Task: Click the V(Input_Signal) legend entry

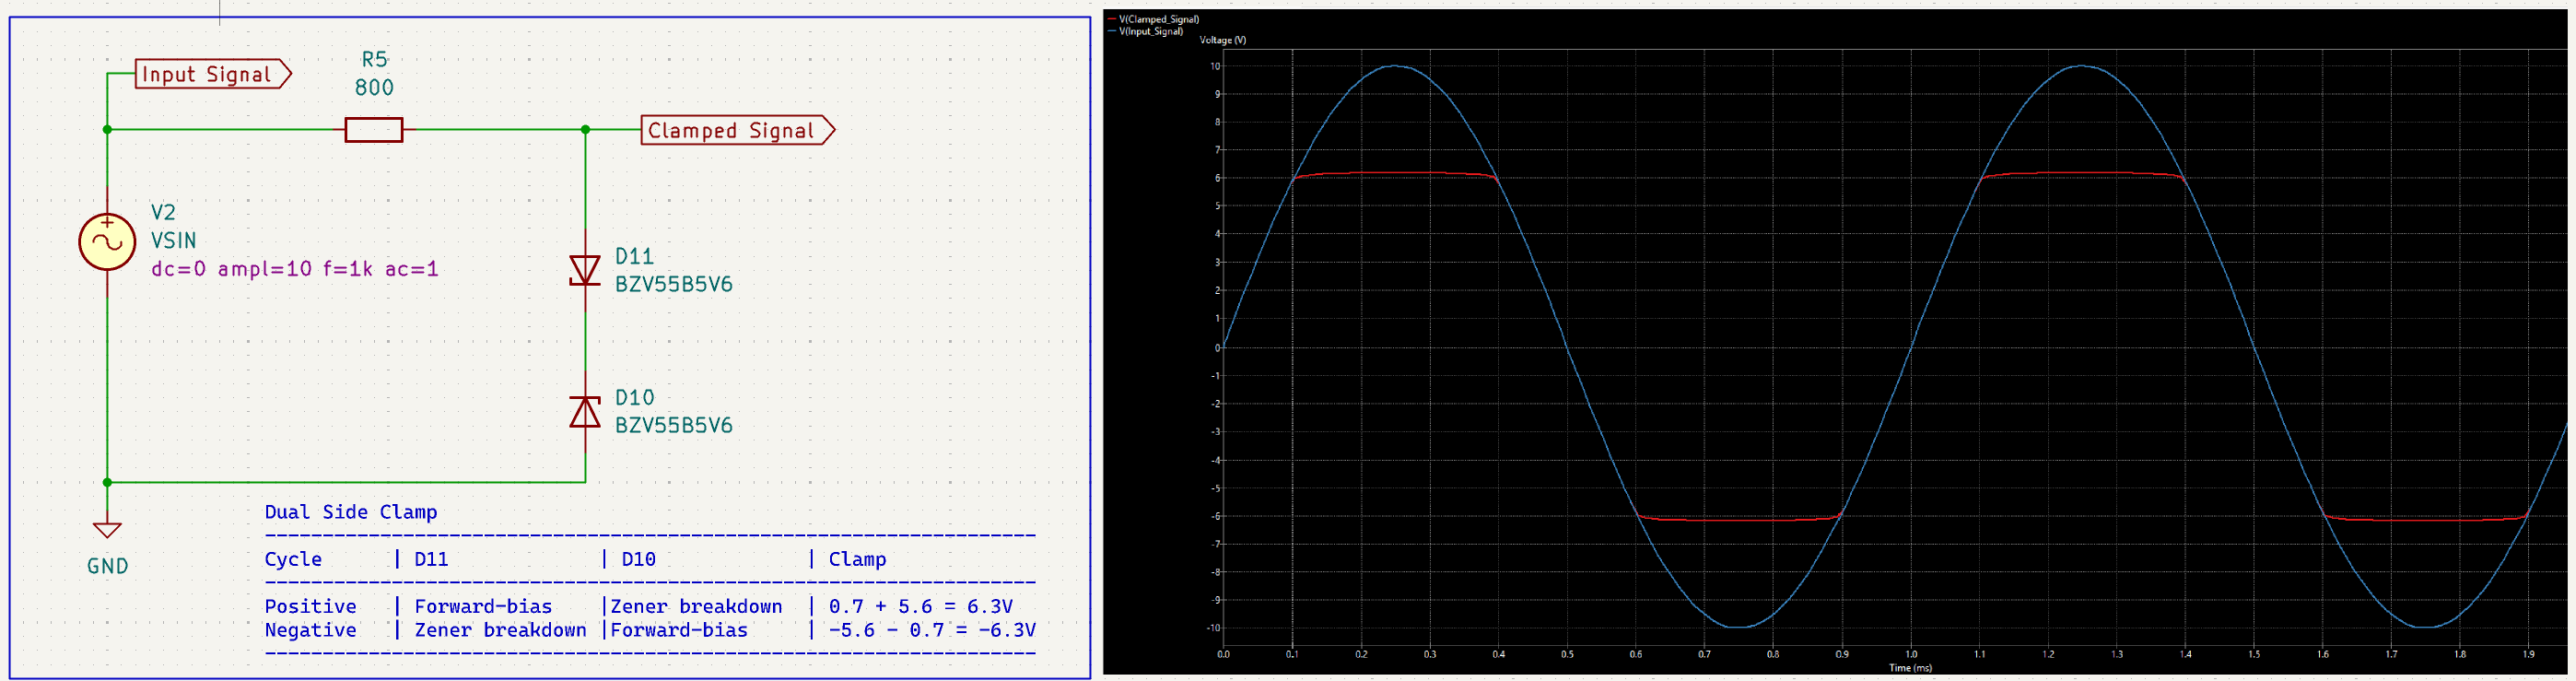Action: [1150, 31]
